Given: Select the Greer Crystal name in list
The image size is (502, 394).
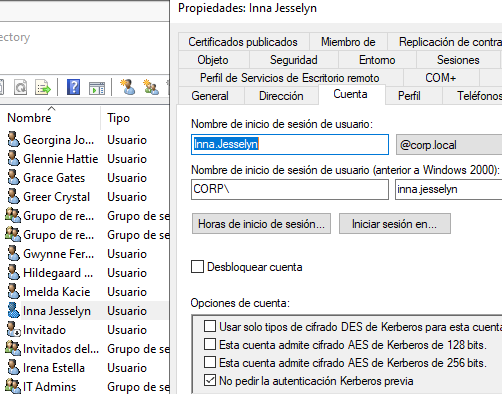Looking at the screenshot, I should coord(56,197).
